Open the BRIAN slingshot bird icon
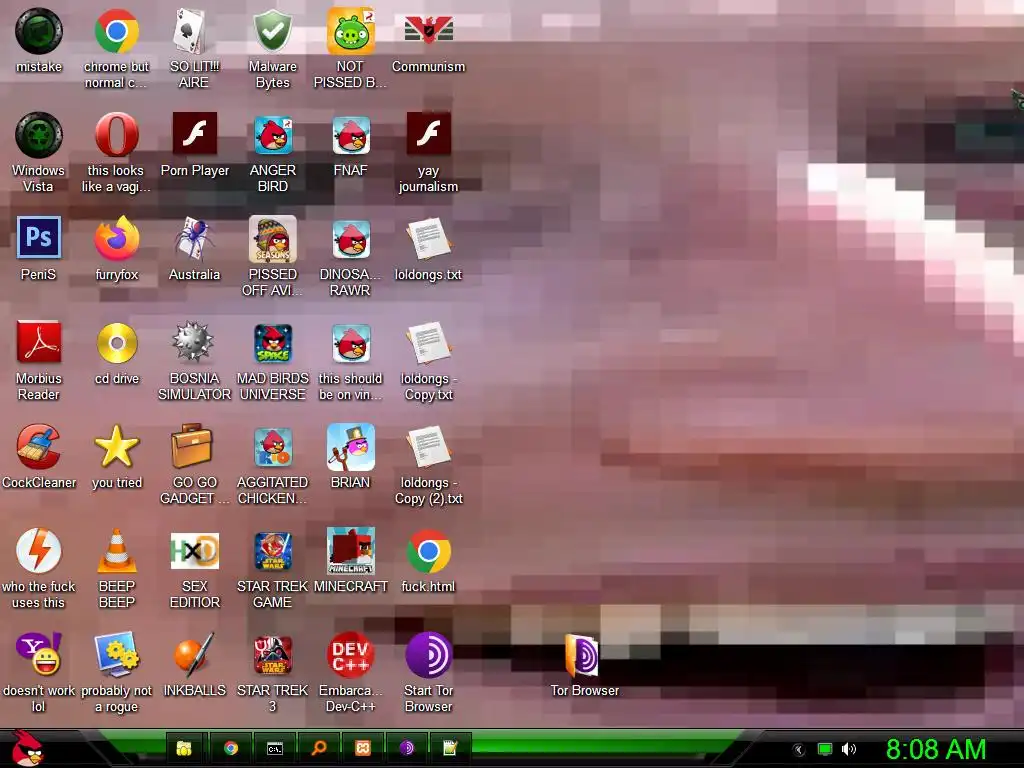 tap(350, 447)
